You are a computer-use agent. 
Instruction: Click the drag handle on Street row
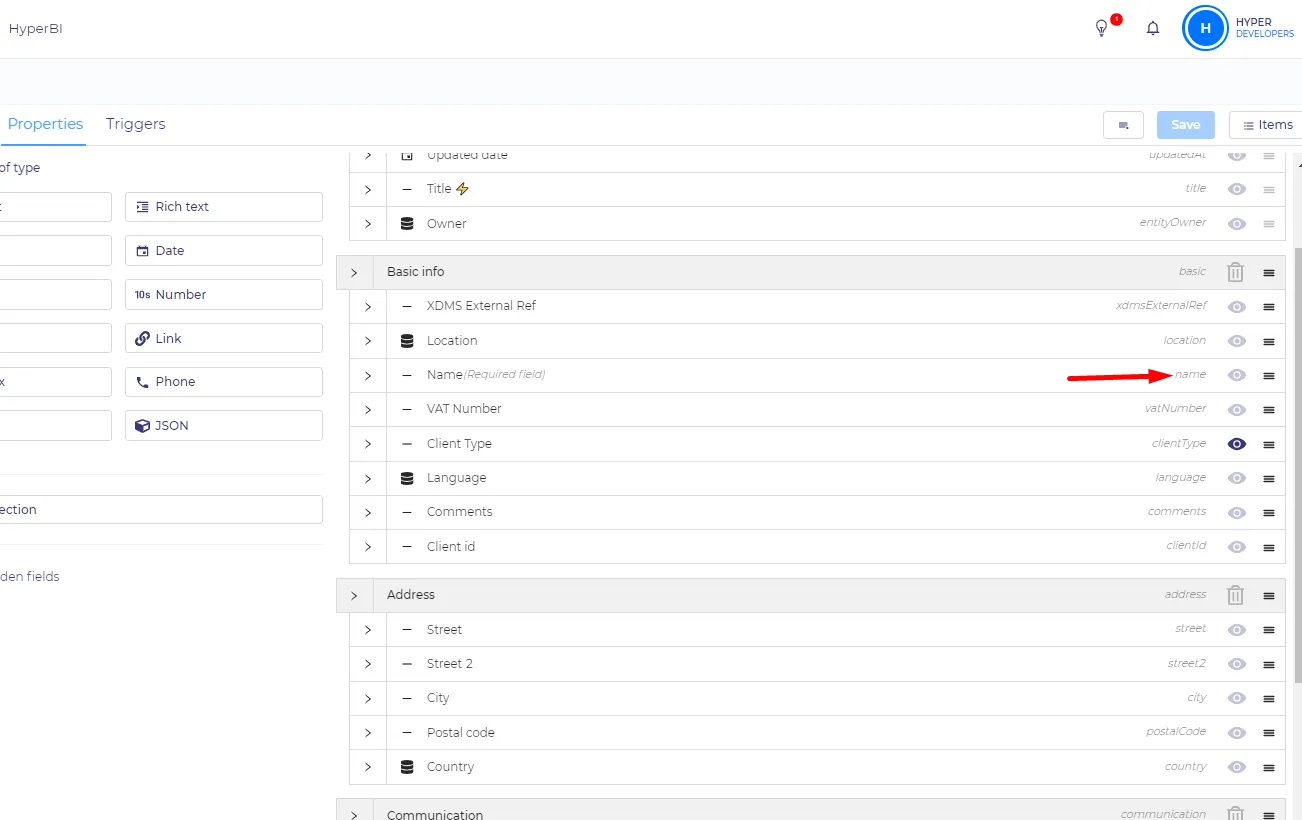pos(1269,630)
